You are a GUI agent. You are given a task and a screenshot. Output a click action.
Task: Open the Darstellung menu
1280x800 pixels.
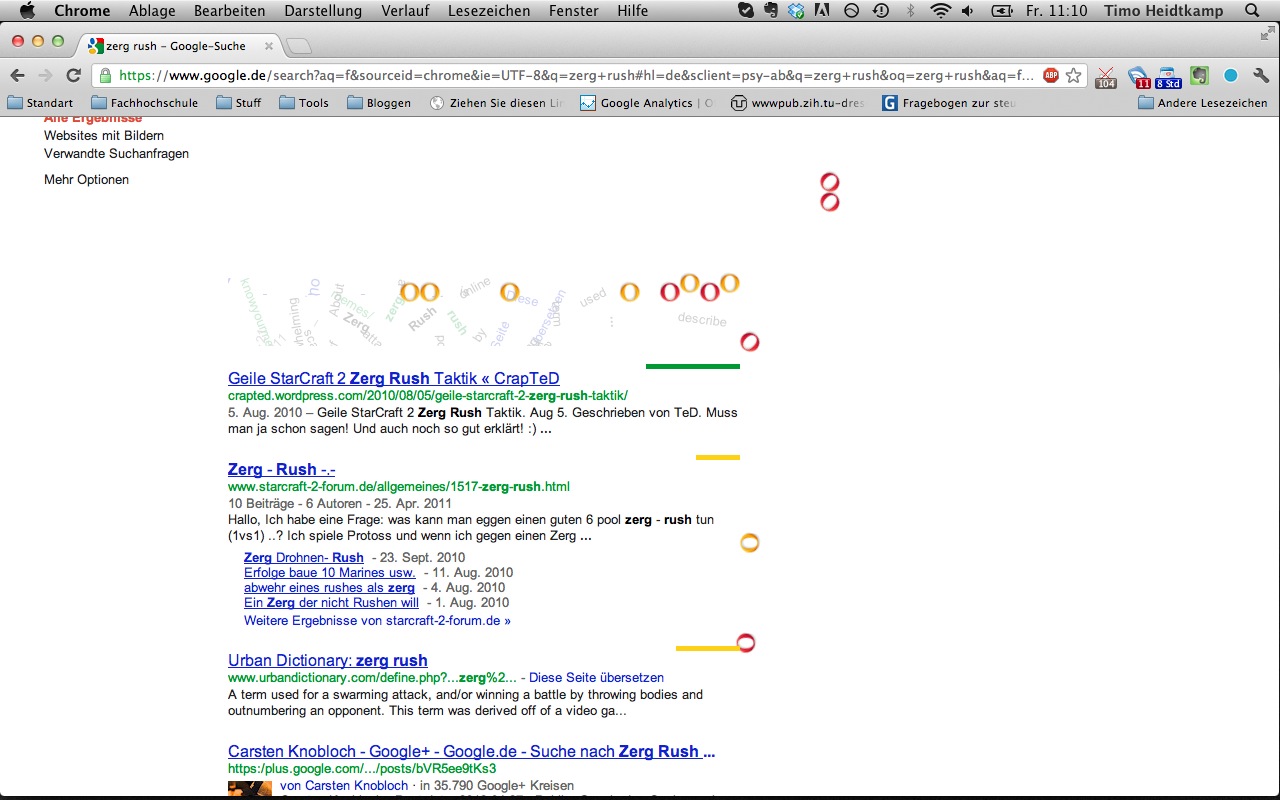click(x=323, y=11)
